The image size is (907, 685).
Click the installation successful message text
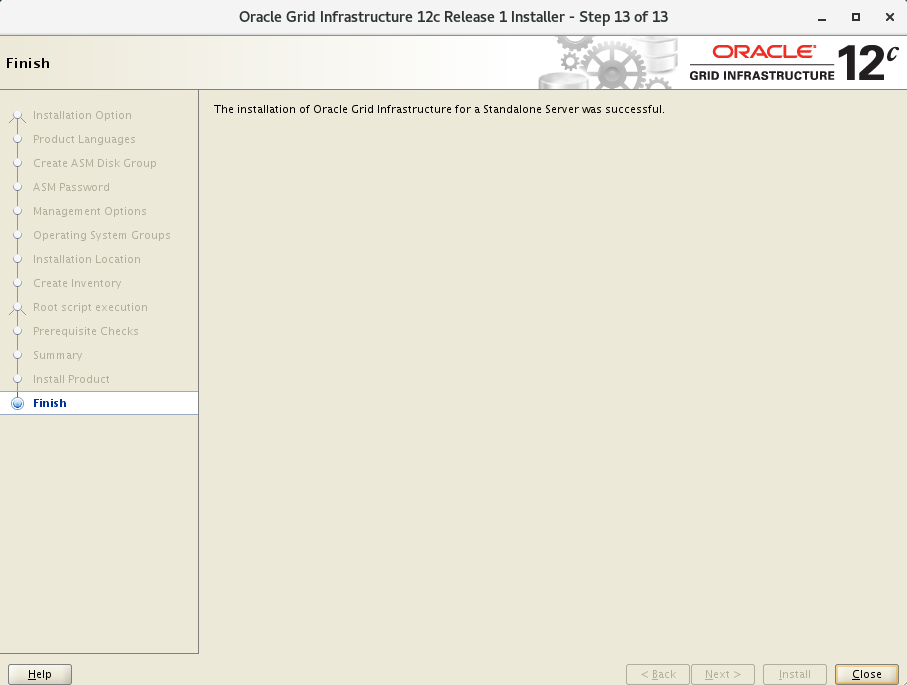[x=438, y=109]
